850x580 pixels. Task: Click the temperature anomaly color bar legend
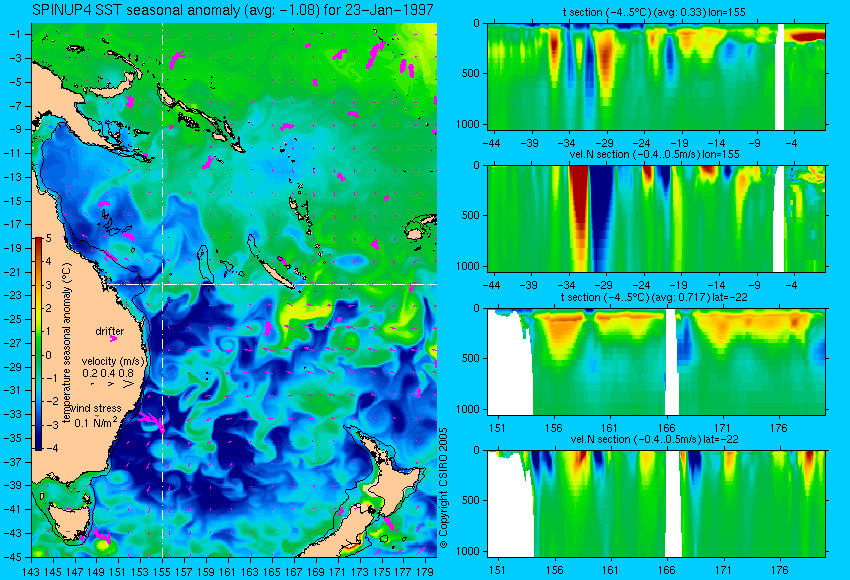pyautogui.click(x=39, y=344)
